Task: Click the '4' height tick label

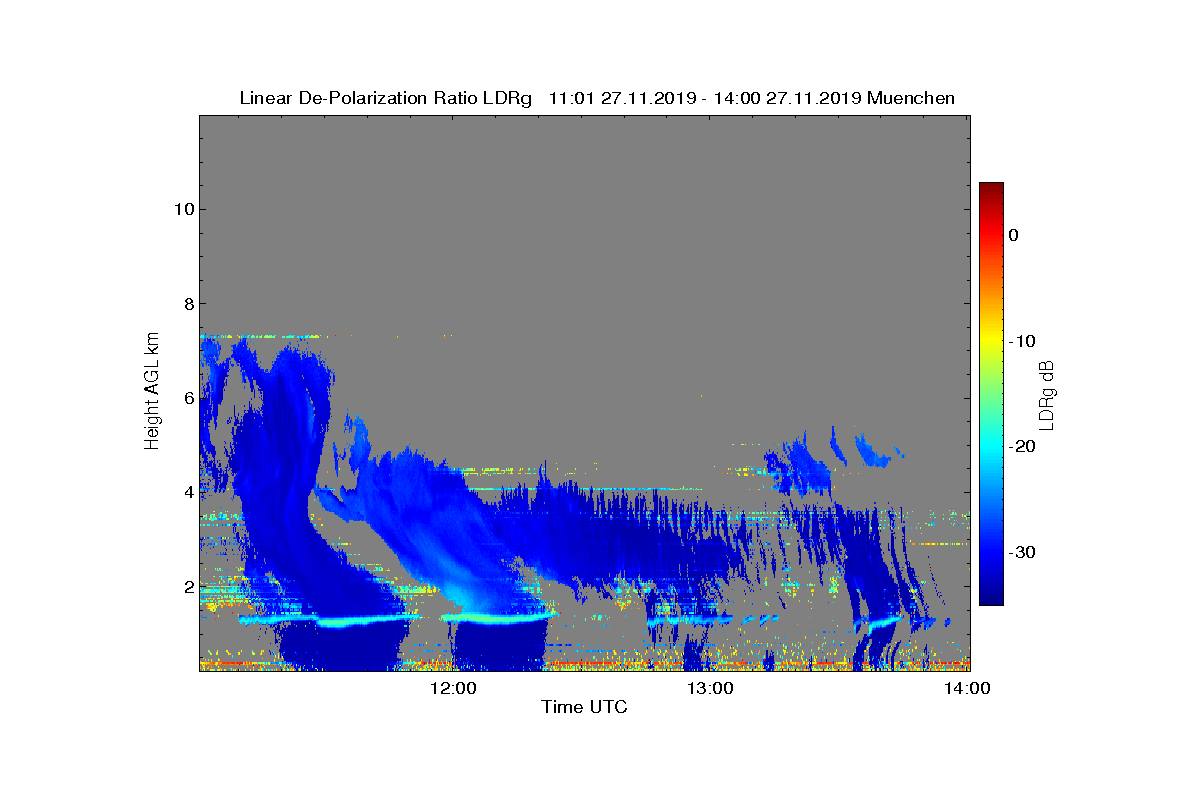Action: [188, 492]
